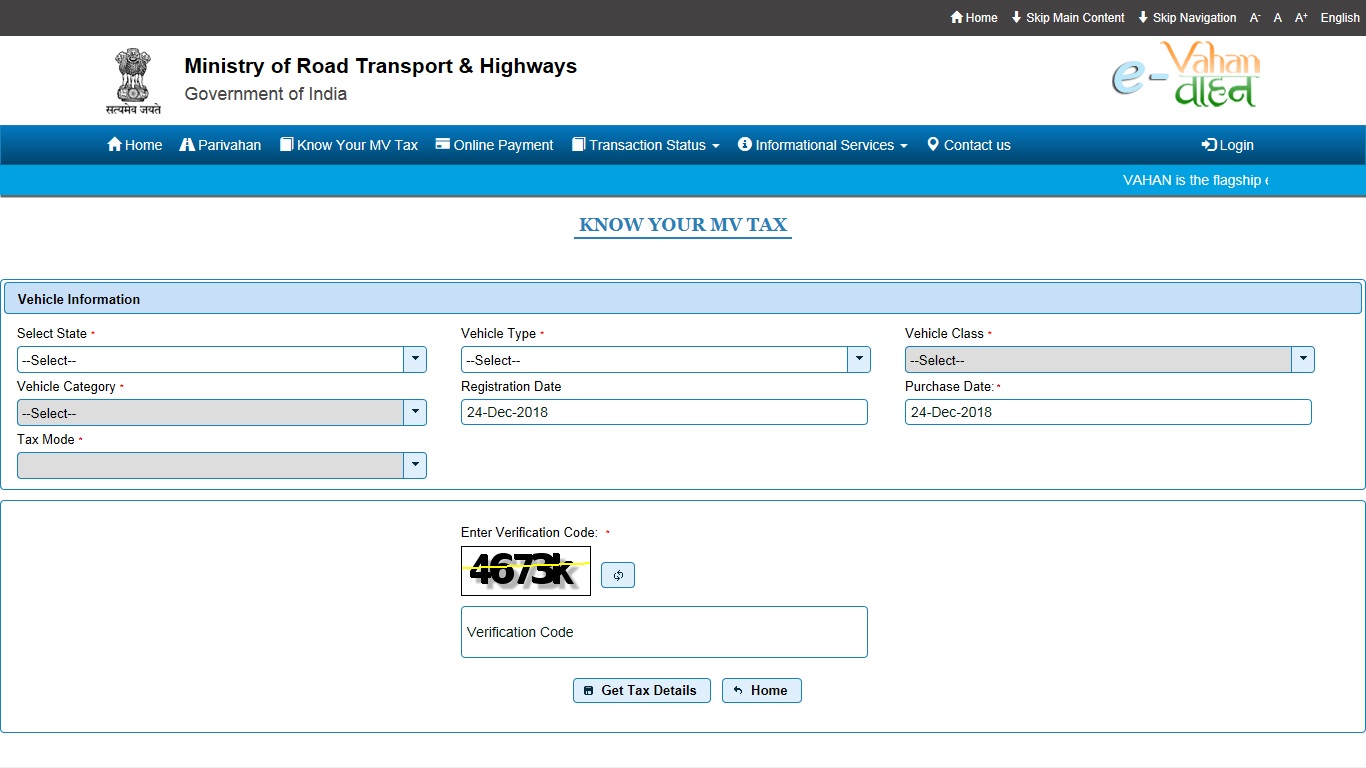The width and height of the screenshot is (1366, 768).
Task: Go to Online Payment in navbar
Action: point(494,145)
